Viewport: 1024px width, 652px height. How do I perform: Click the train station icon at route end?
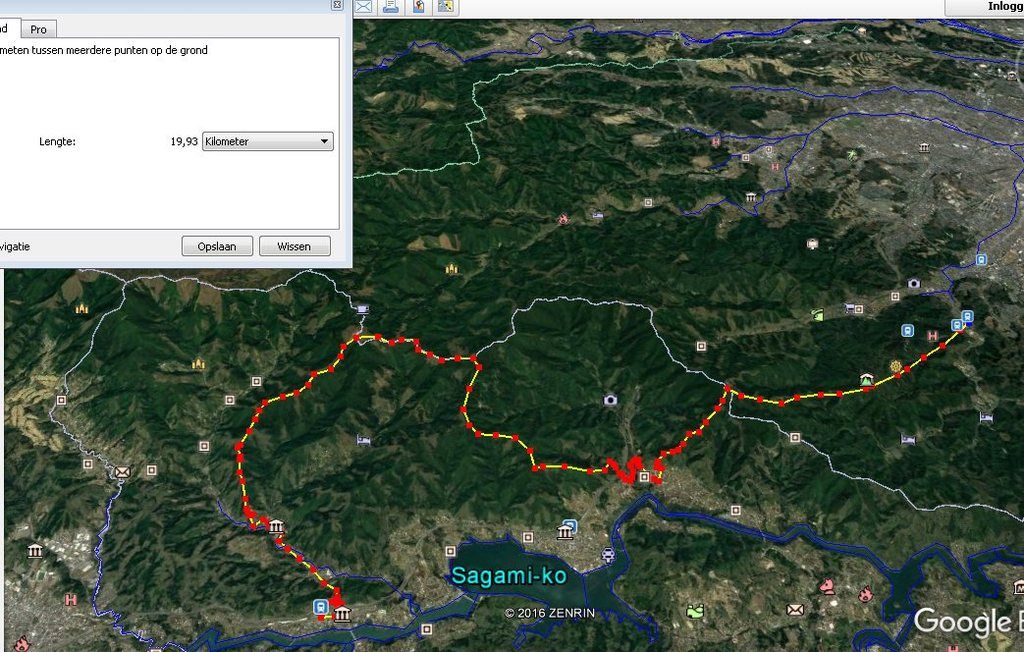(967, 317)
